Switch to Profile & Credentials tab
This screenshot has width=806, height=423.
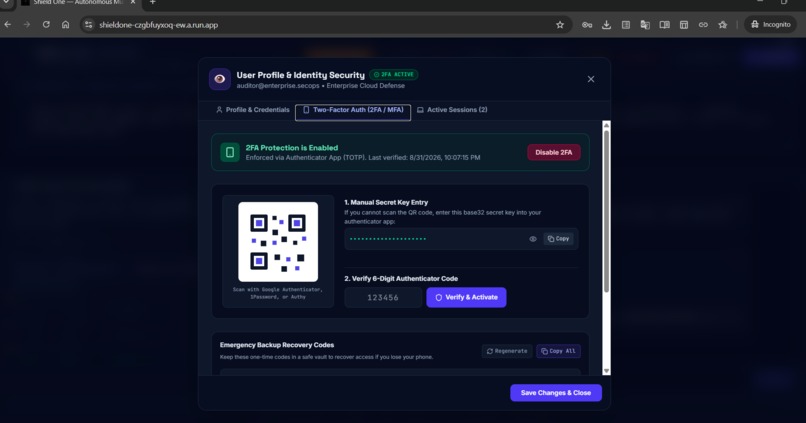(252, 110)
